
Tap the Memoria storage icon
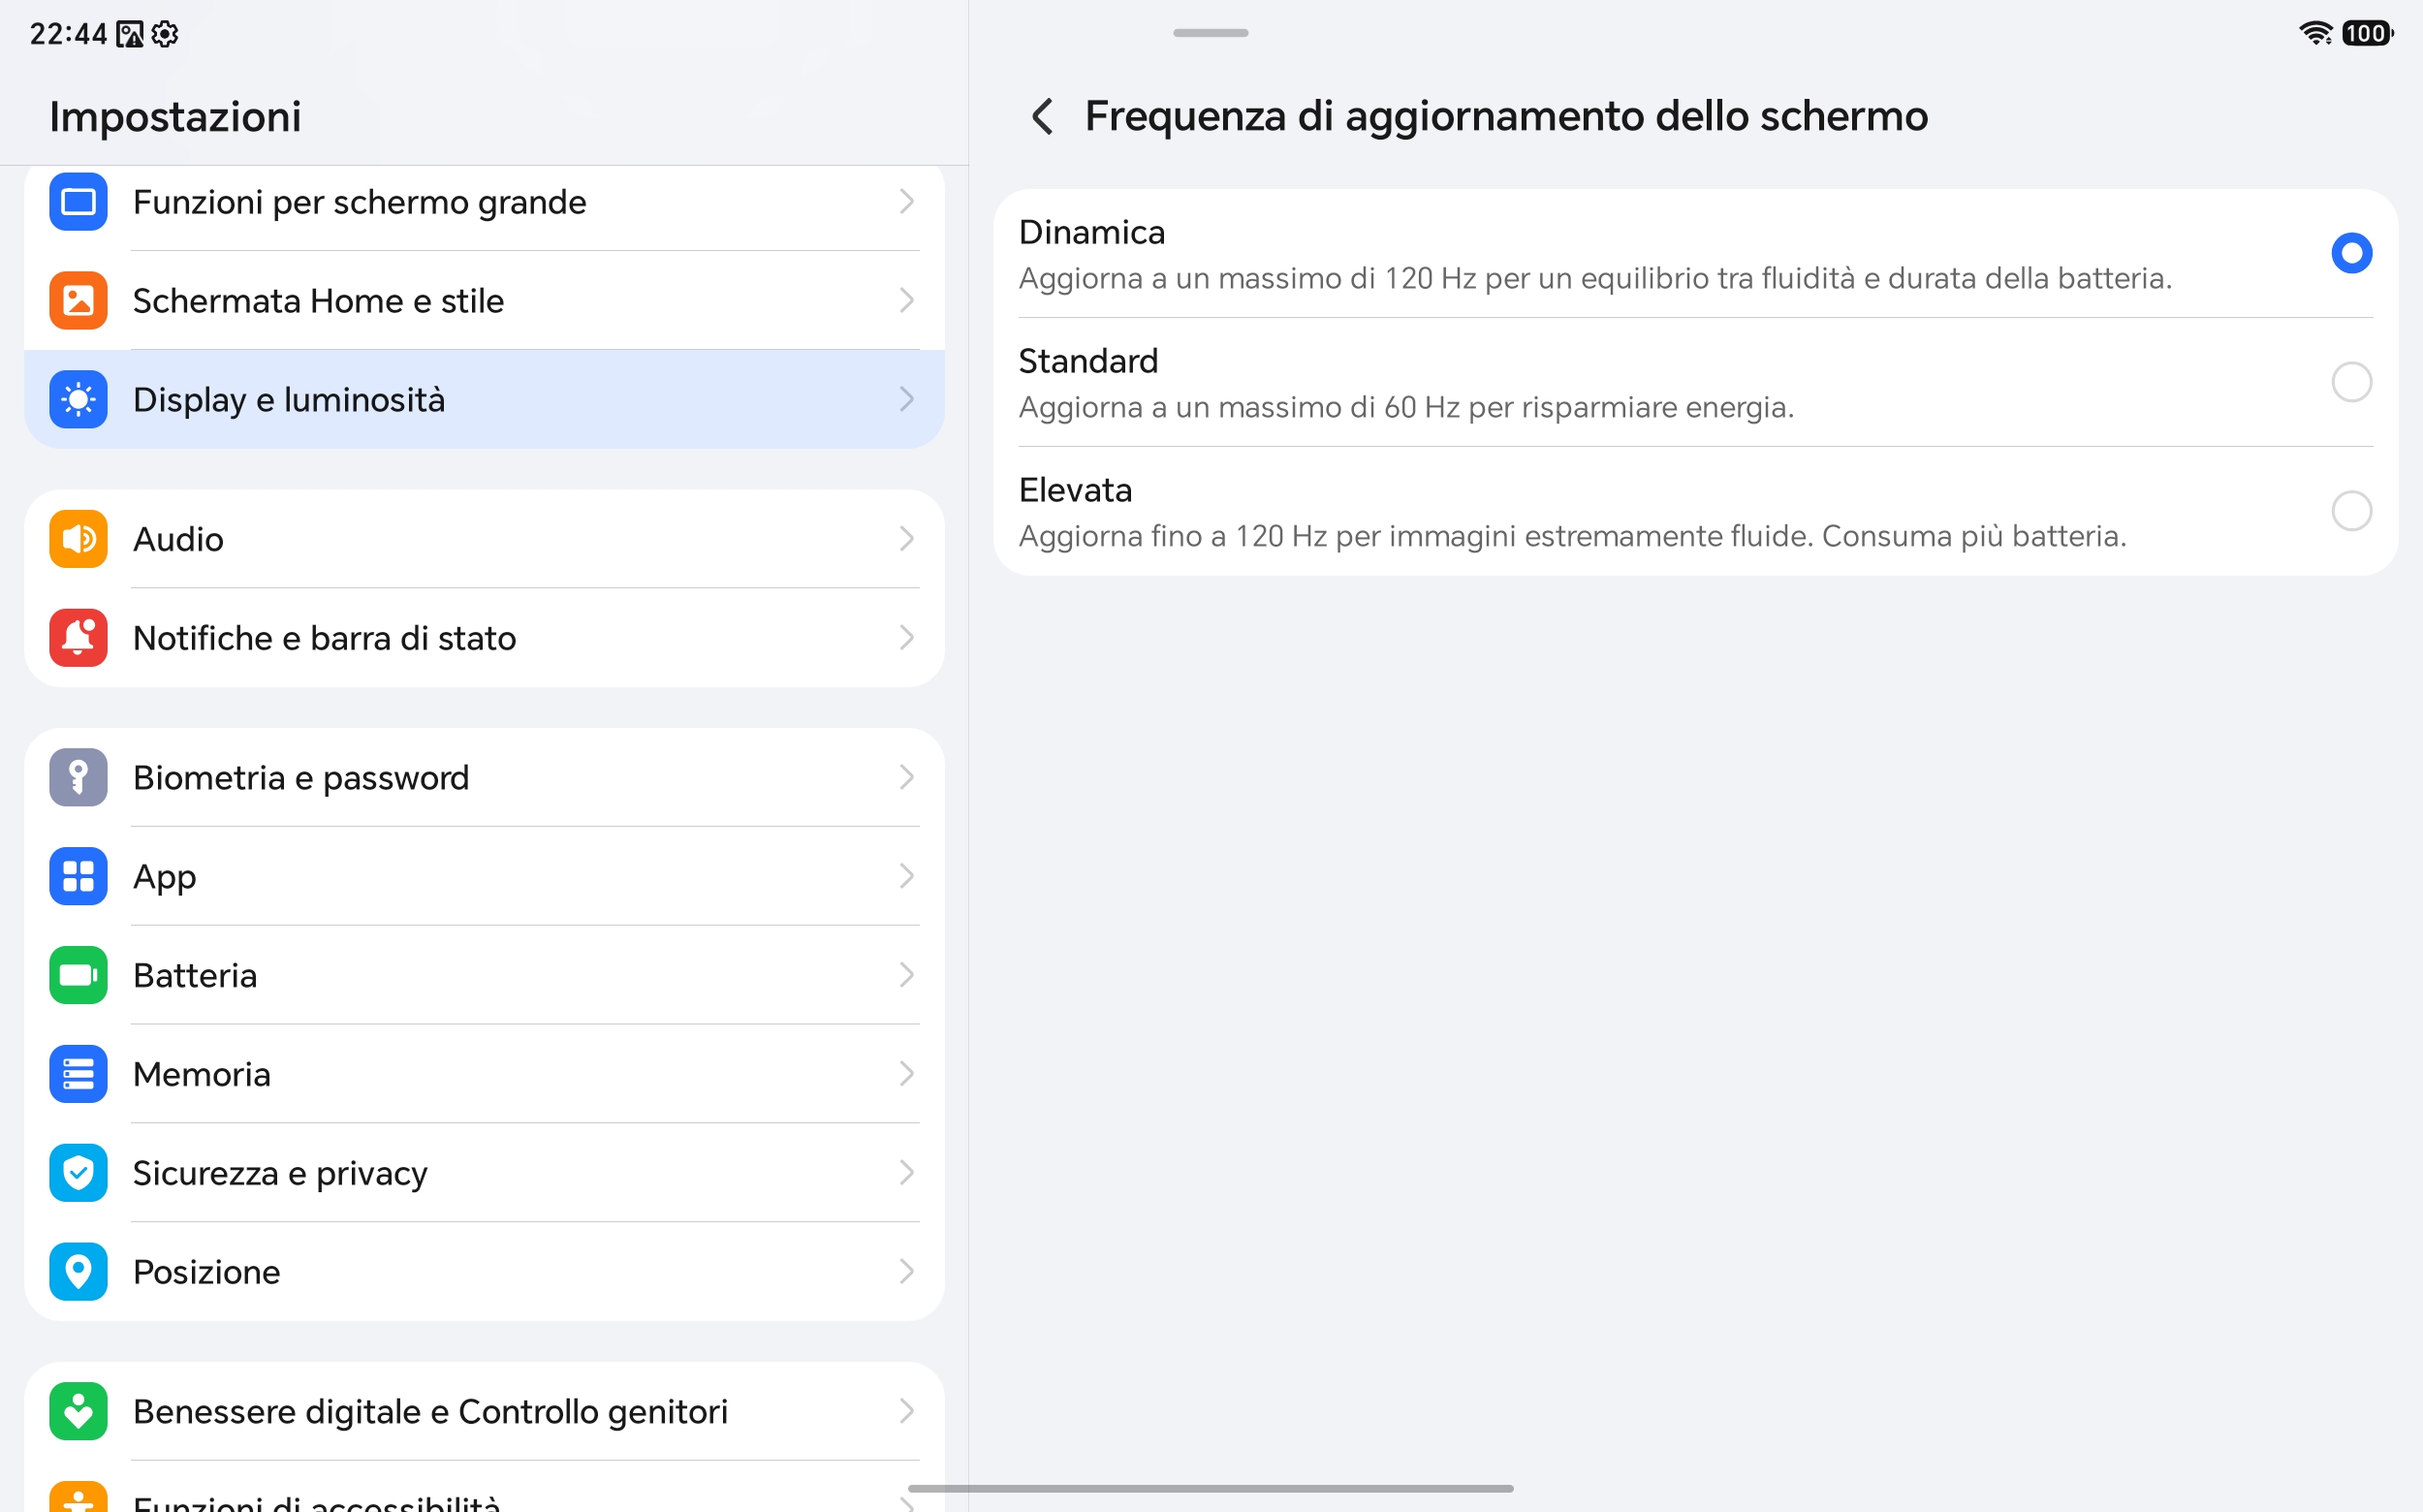(78, 1074)
